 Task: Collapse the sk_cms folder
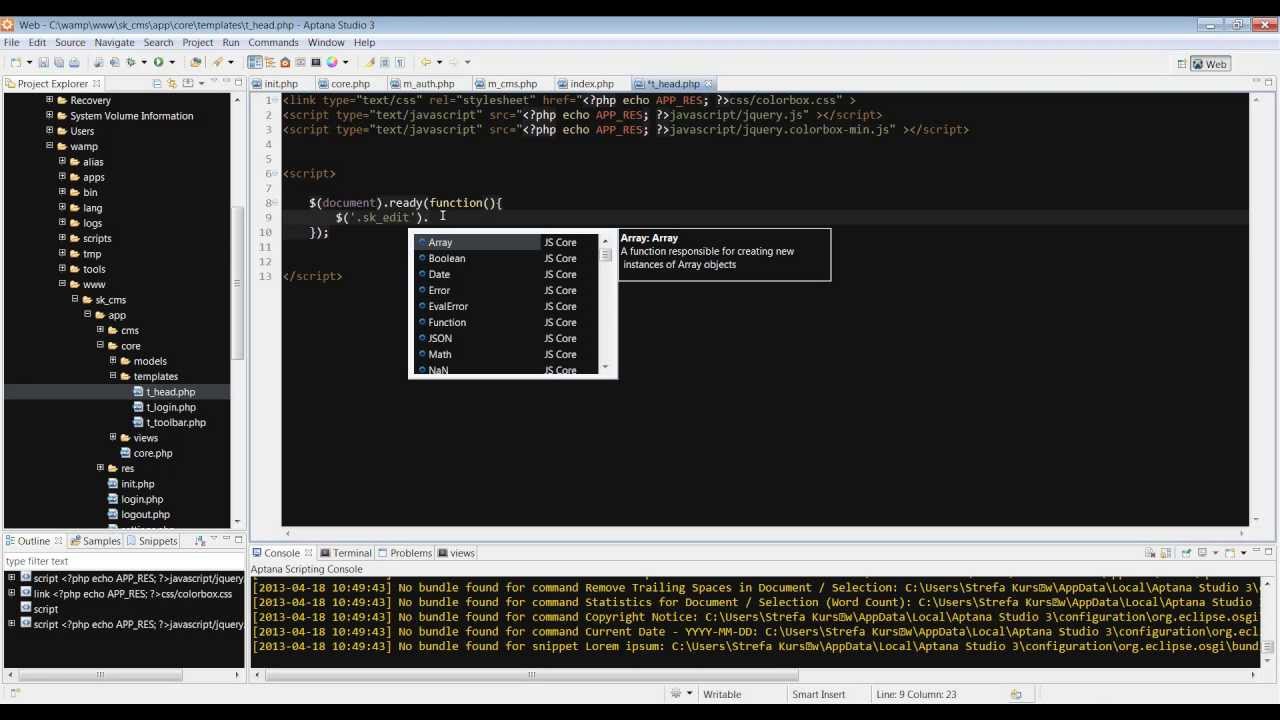[74, 299]
